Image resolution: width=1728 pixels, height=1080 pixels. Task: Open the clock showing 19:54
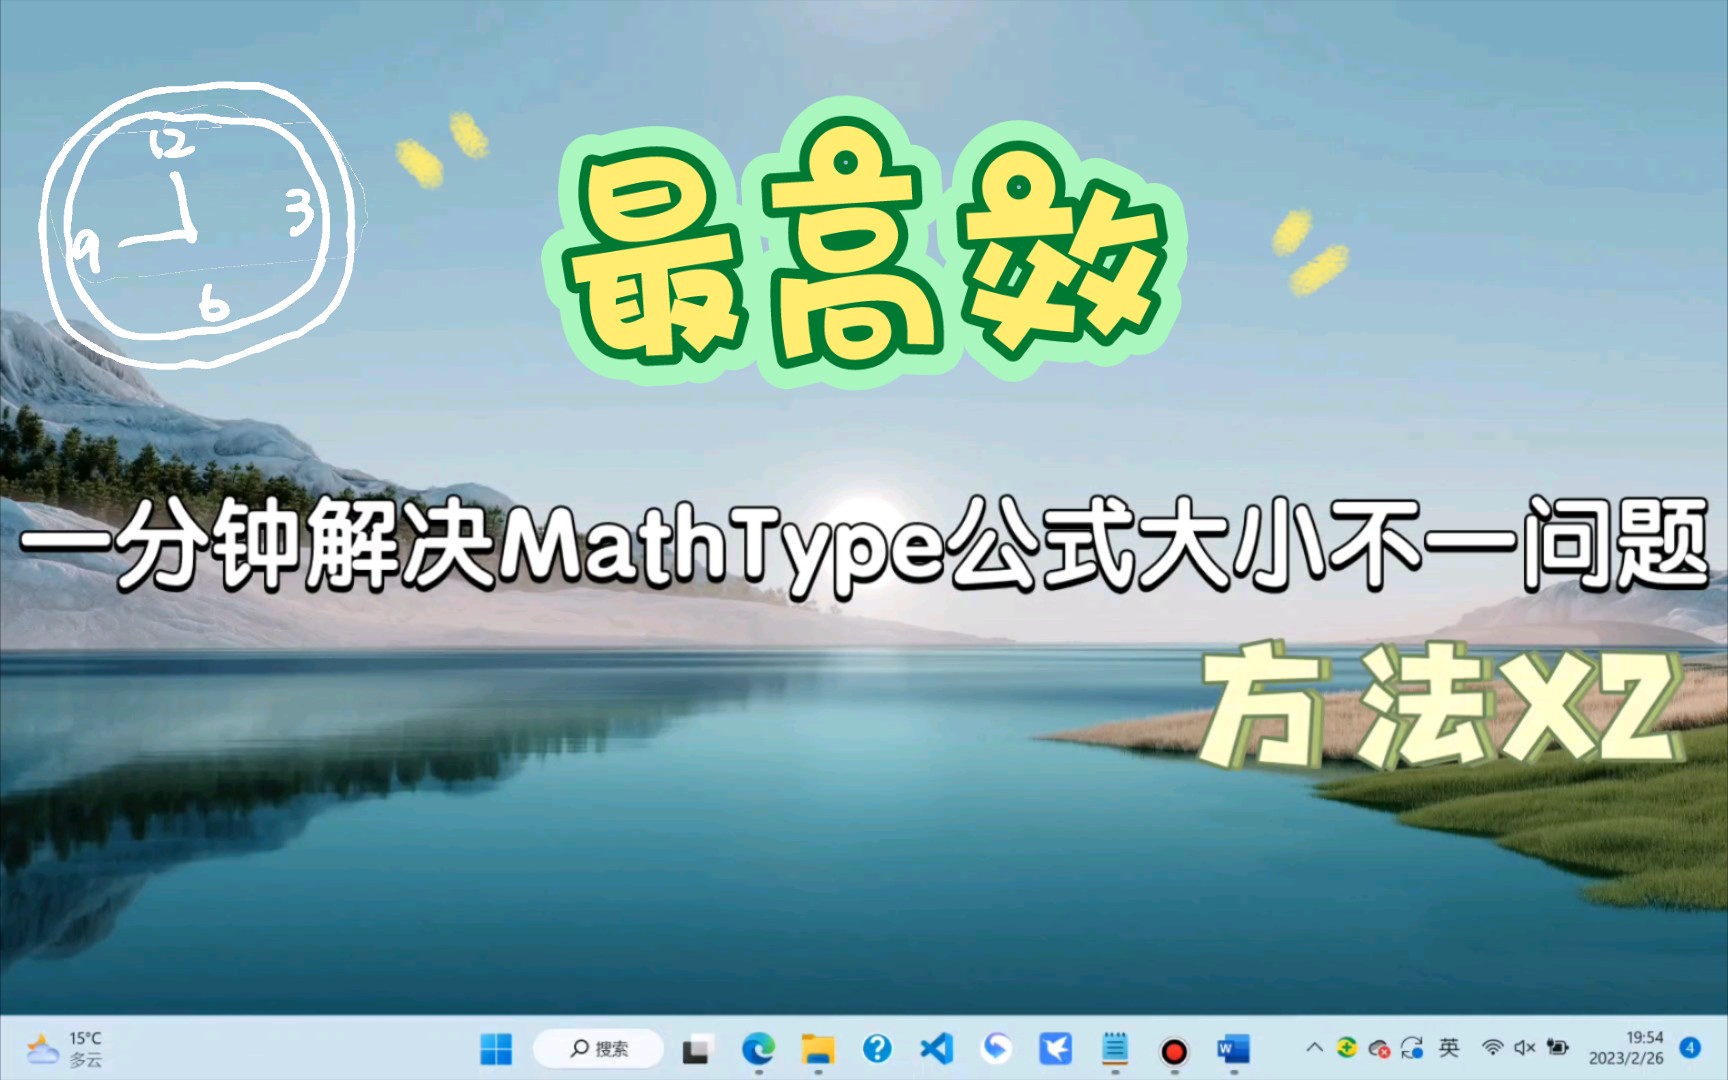(1626, 1048)
